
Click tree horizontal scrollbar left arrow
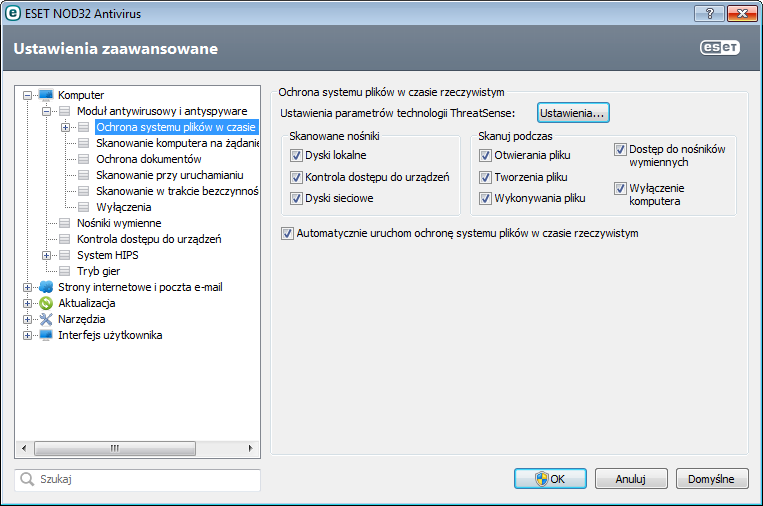[x=24, y=448]
